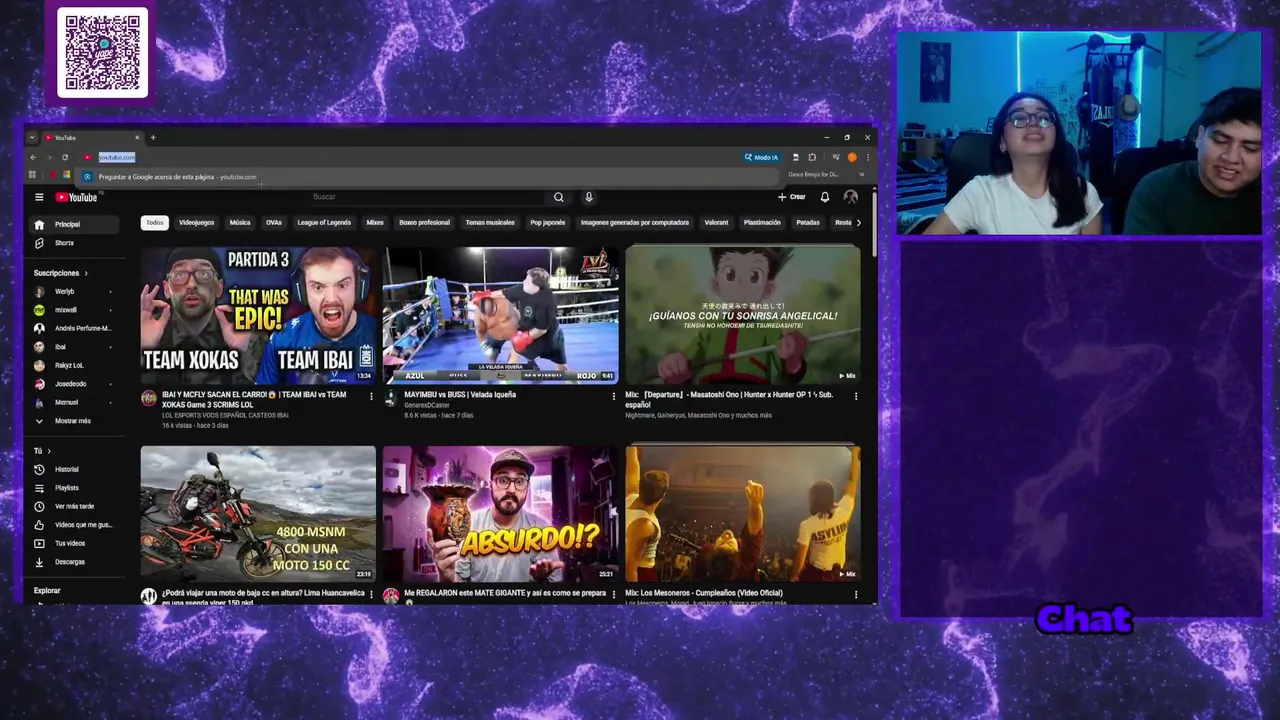Select the Boxeo profesional chip

pyautogui.click(x=425, y=223)
